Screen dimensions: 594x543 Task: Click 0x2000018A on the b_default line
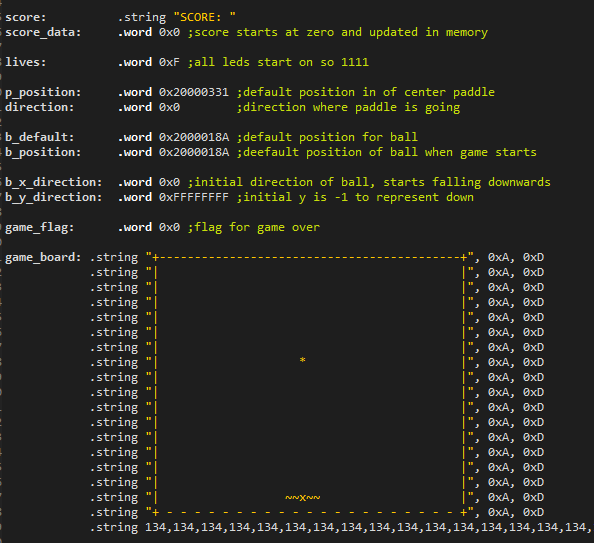pyautogui.click(x=194, y=138)
